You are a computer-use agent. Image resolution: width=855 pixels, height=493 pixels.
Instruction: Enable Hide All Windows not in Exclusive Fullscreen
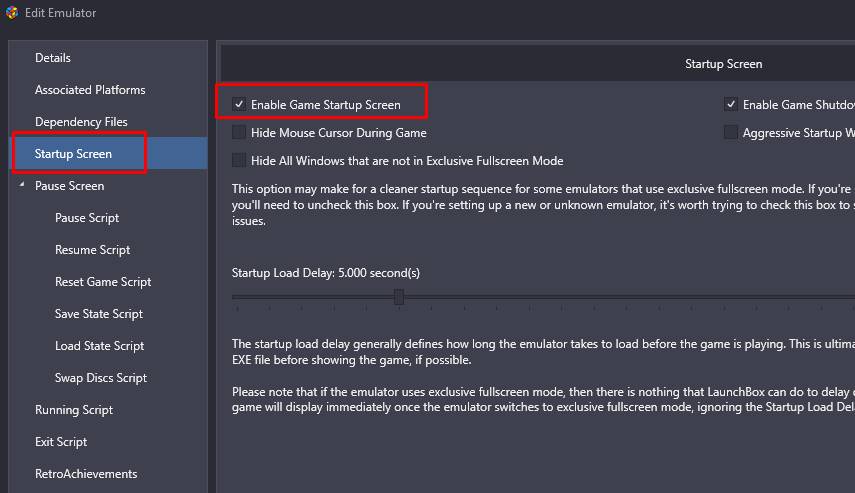tap(239, 160)
